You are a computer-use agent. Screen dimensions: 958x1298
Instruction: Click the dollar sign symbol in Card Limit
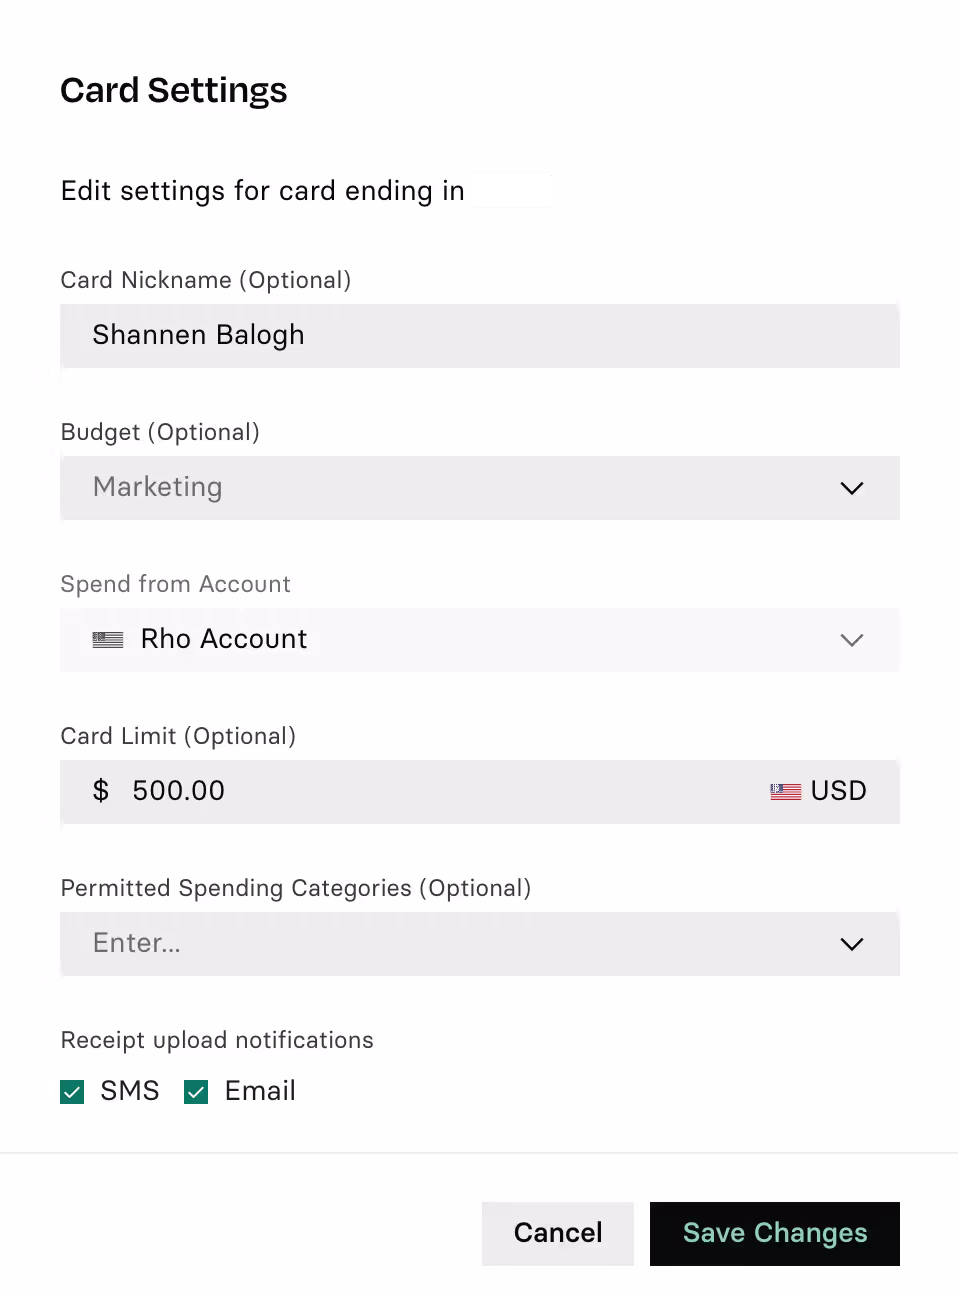coord(101,791)
